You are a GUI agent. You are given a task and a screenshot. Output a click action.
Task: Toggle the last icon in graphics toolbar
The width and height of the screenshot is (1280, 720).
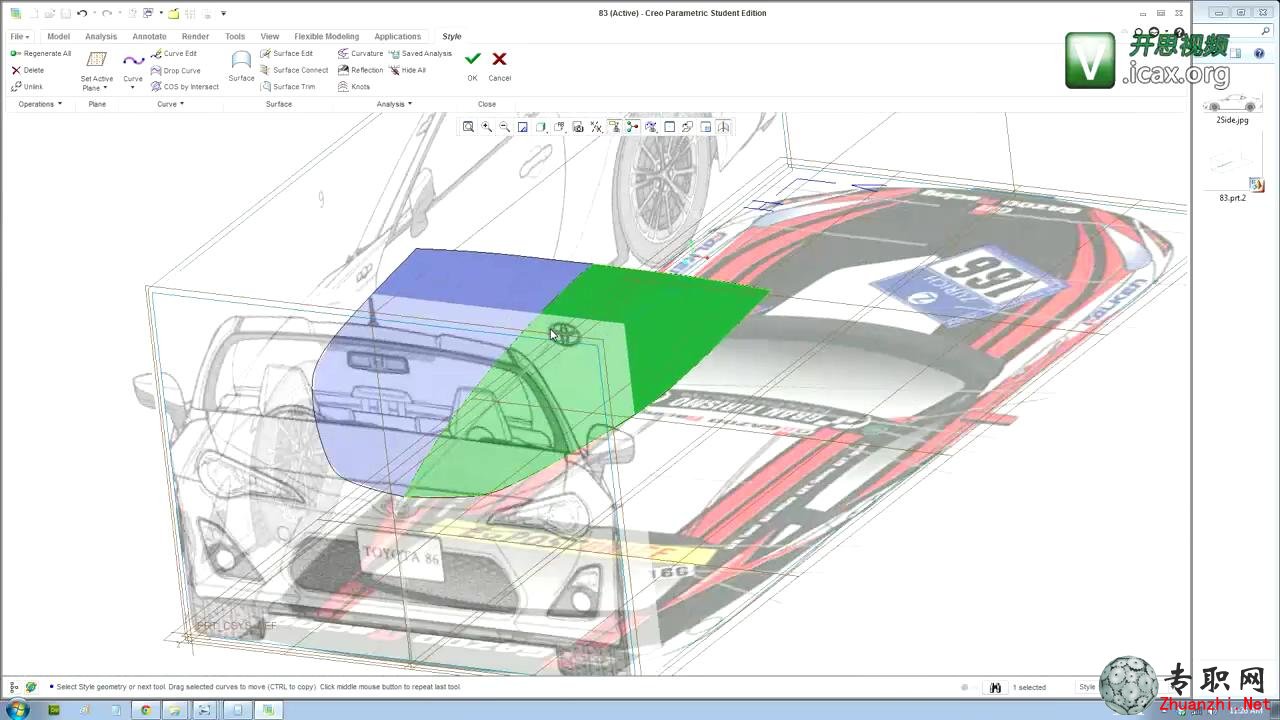point(723,127)
